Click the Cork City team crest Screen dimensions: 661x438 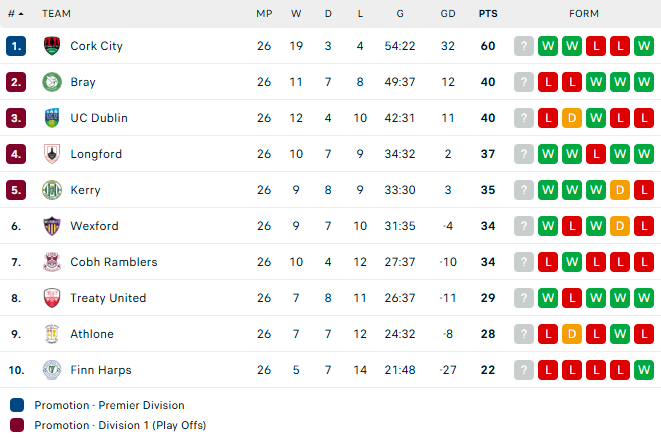pyautogui.click(x=52, y=46)
